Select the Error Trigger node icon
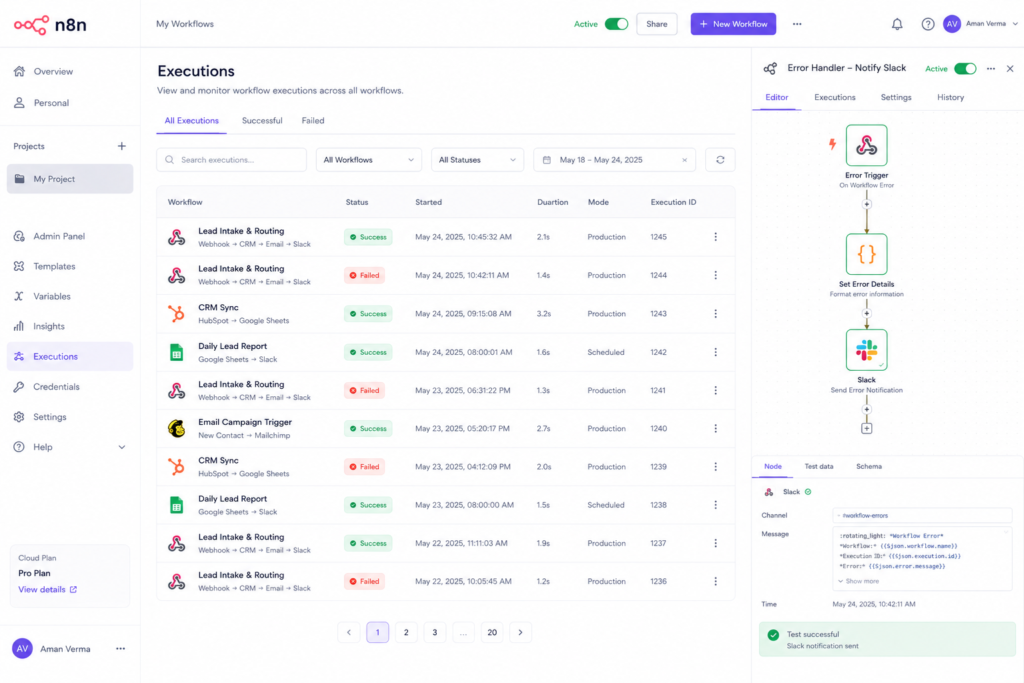The image size is (1024, 683). pos(866,145)
